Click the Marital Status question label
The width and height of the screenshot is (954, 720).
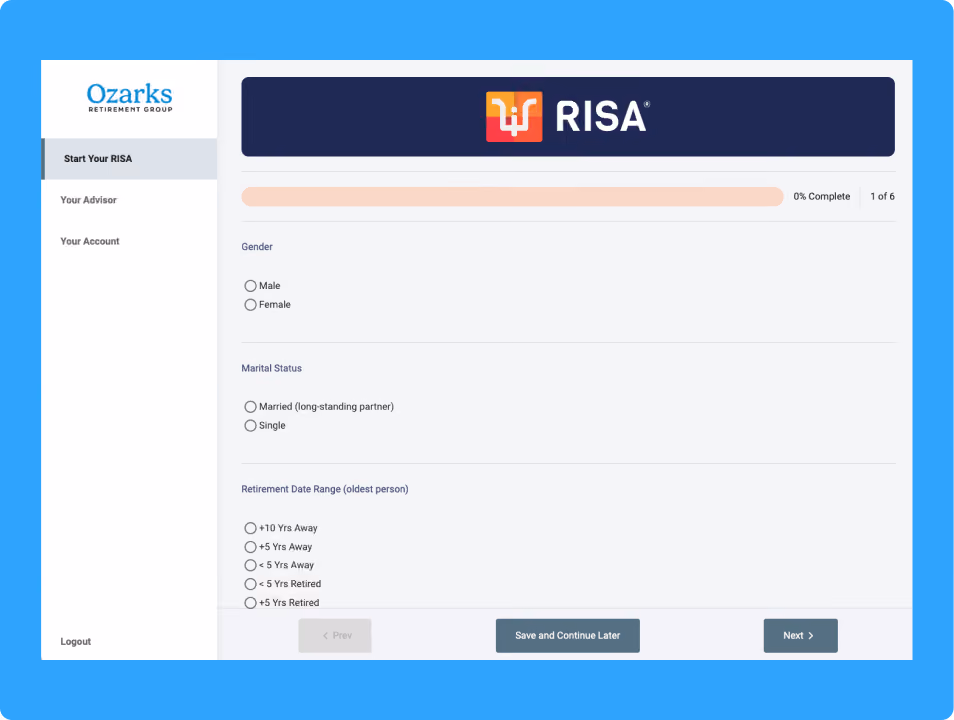pos(271,368)
